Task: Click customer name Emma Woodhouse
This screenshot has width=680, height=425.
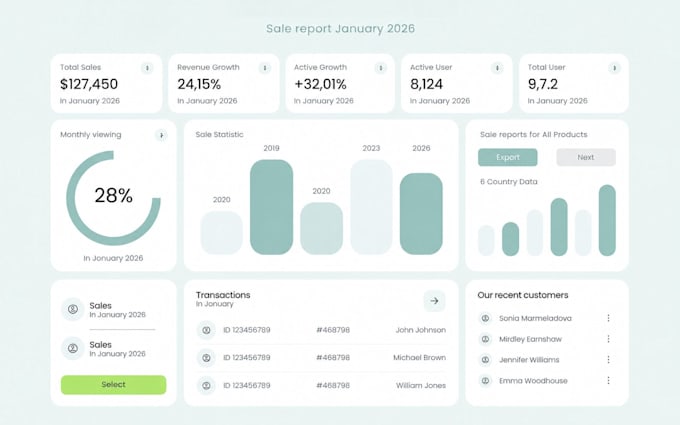Action: click(x=533, y=381)
